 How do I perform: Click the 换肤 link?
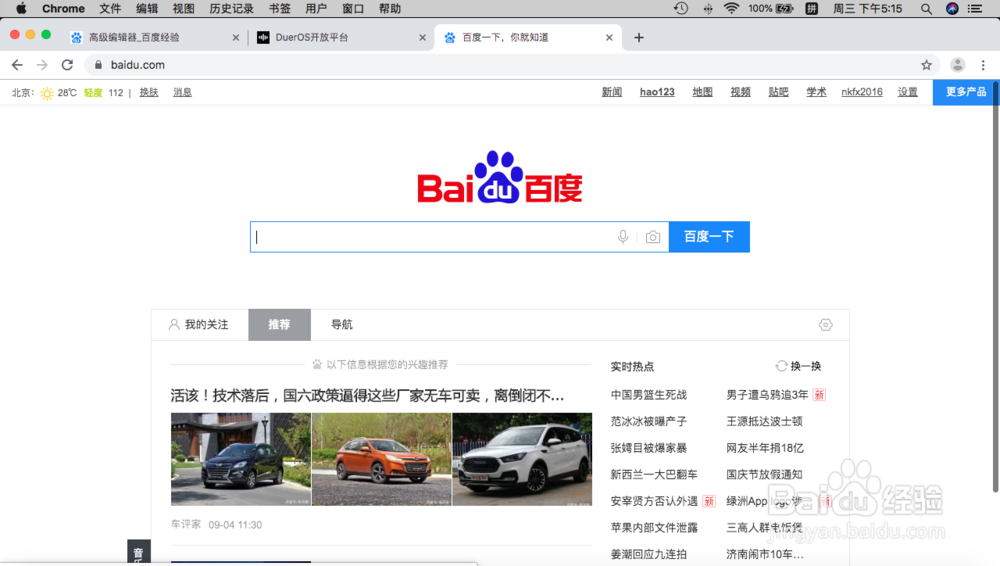pos(149,93)
